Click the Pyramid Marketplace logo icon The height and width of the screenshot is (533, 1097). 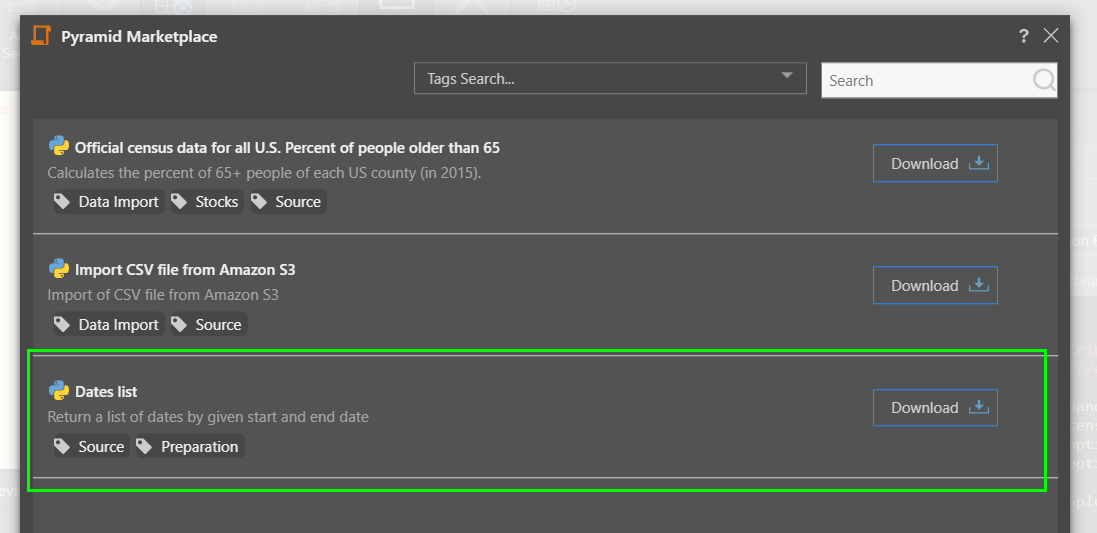coord(41,36)
